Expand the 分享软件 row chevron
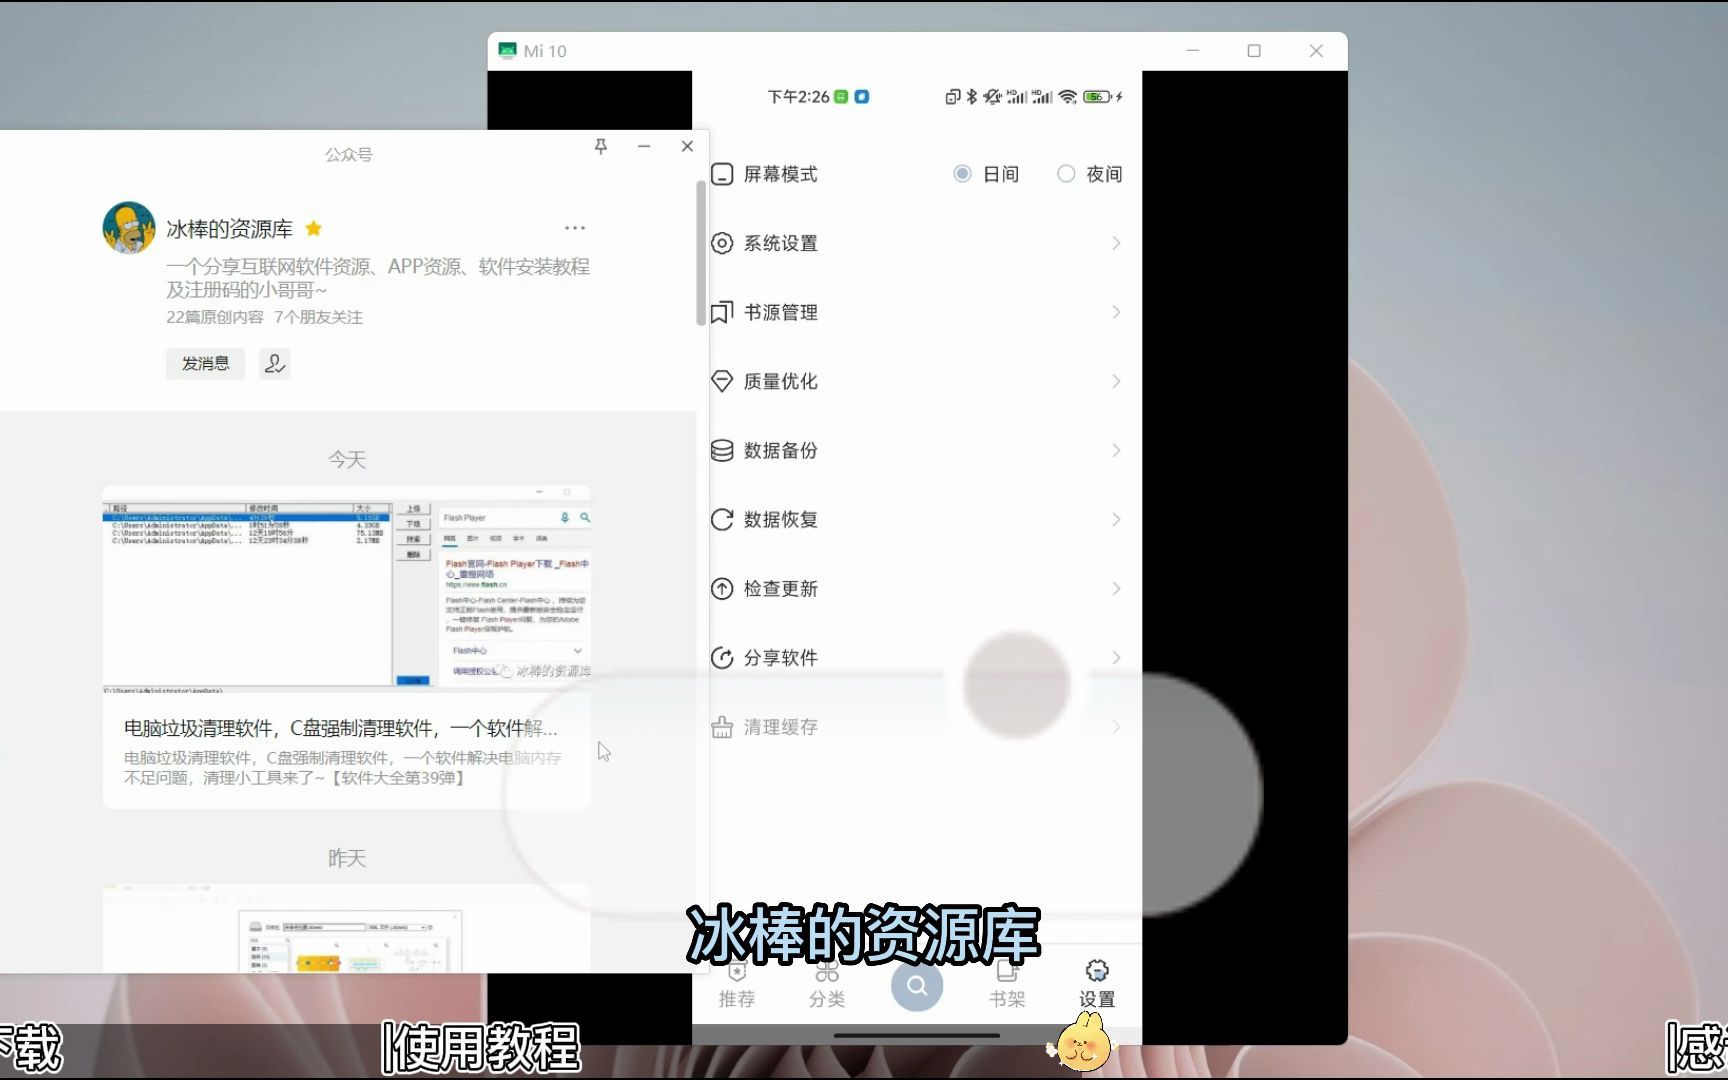This screenshot has height=1080, width=1728. point(1116,657)
